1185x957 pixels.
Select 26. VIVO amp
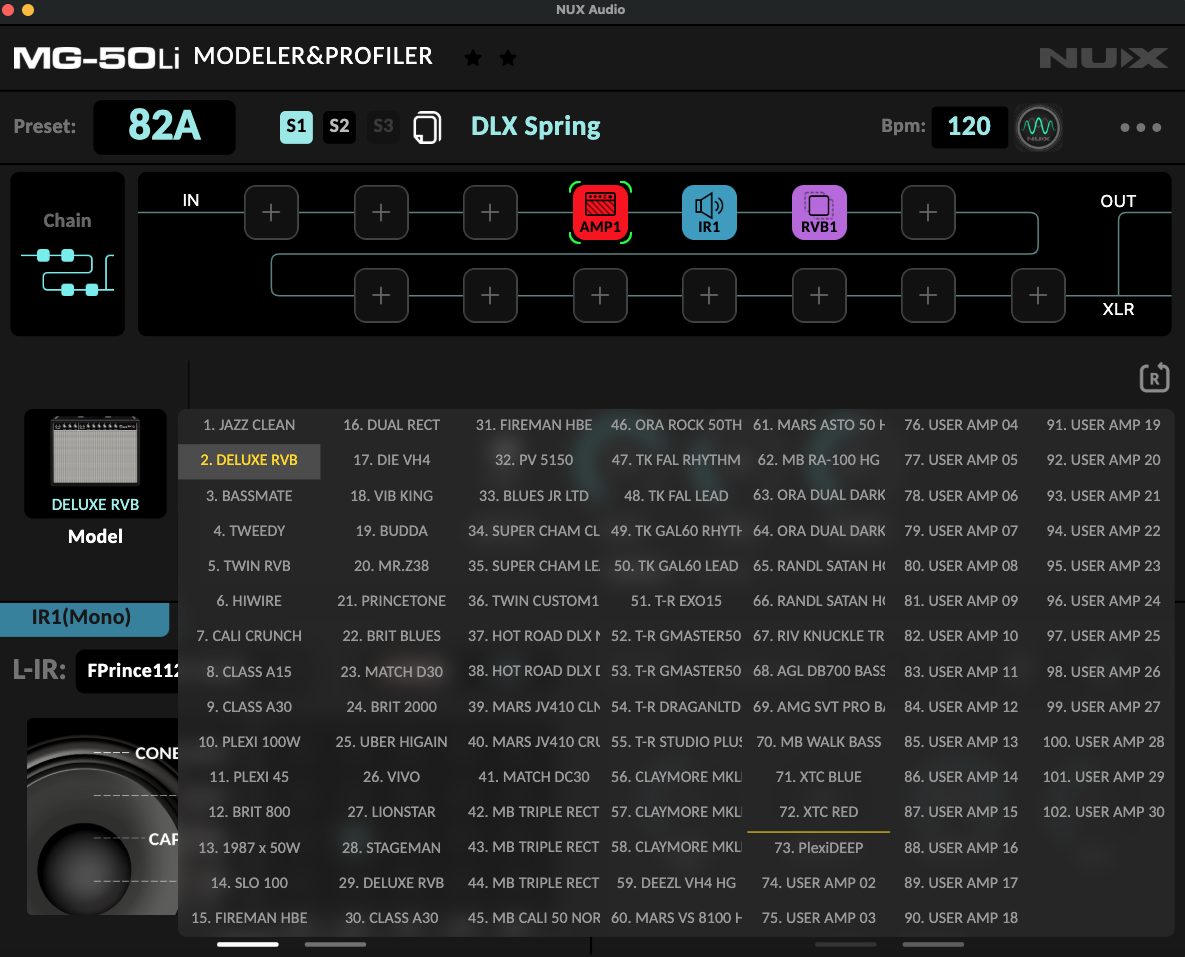pyautogui.click(x=391, y=777)
